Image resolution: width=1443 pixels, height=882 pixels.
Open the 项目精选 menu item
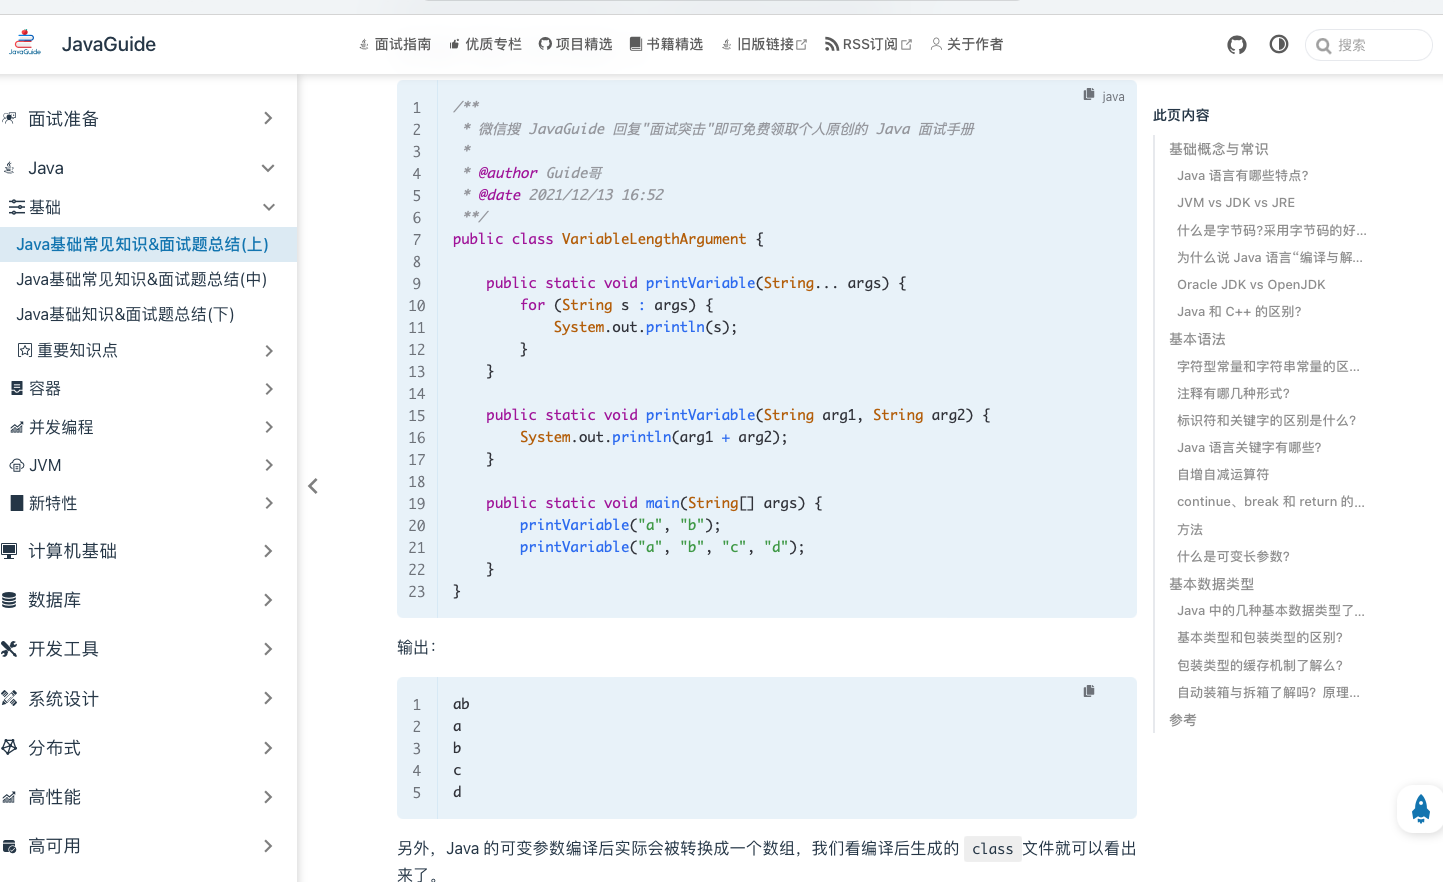pos(576,44)
